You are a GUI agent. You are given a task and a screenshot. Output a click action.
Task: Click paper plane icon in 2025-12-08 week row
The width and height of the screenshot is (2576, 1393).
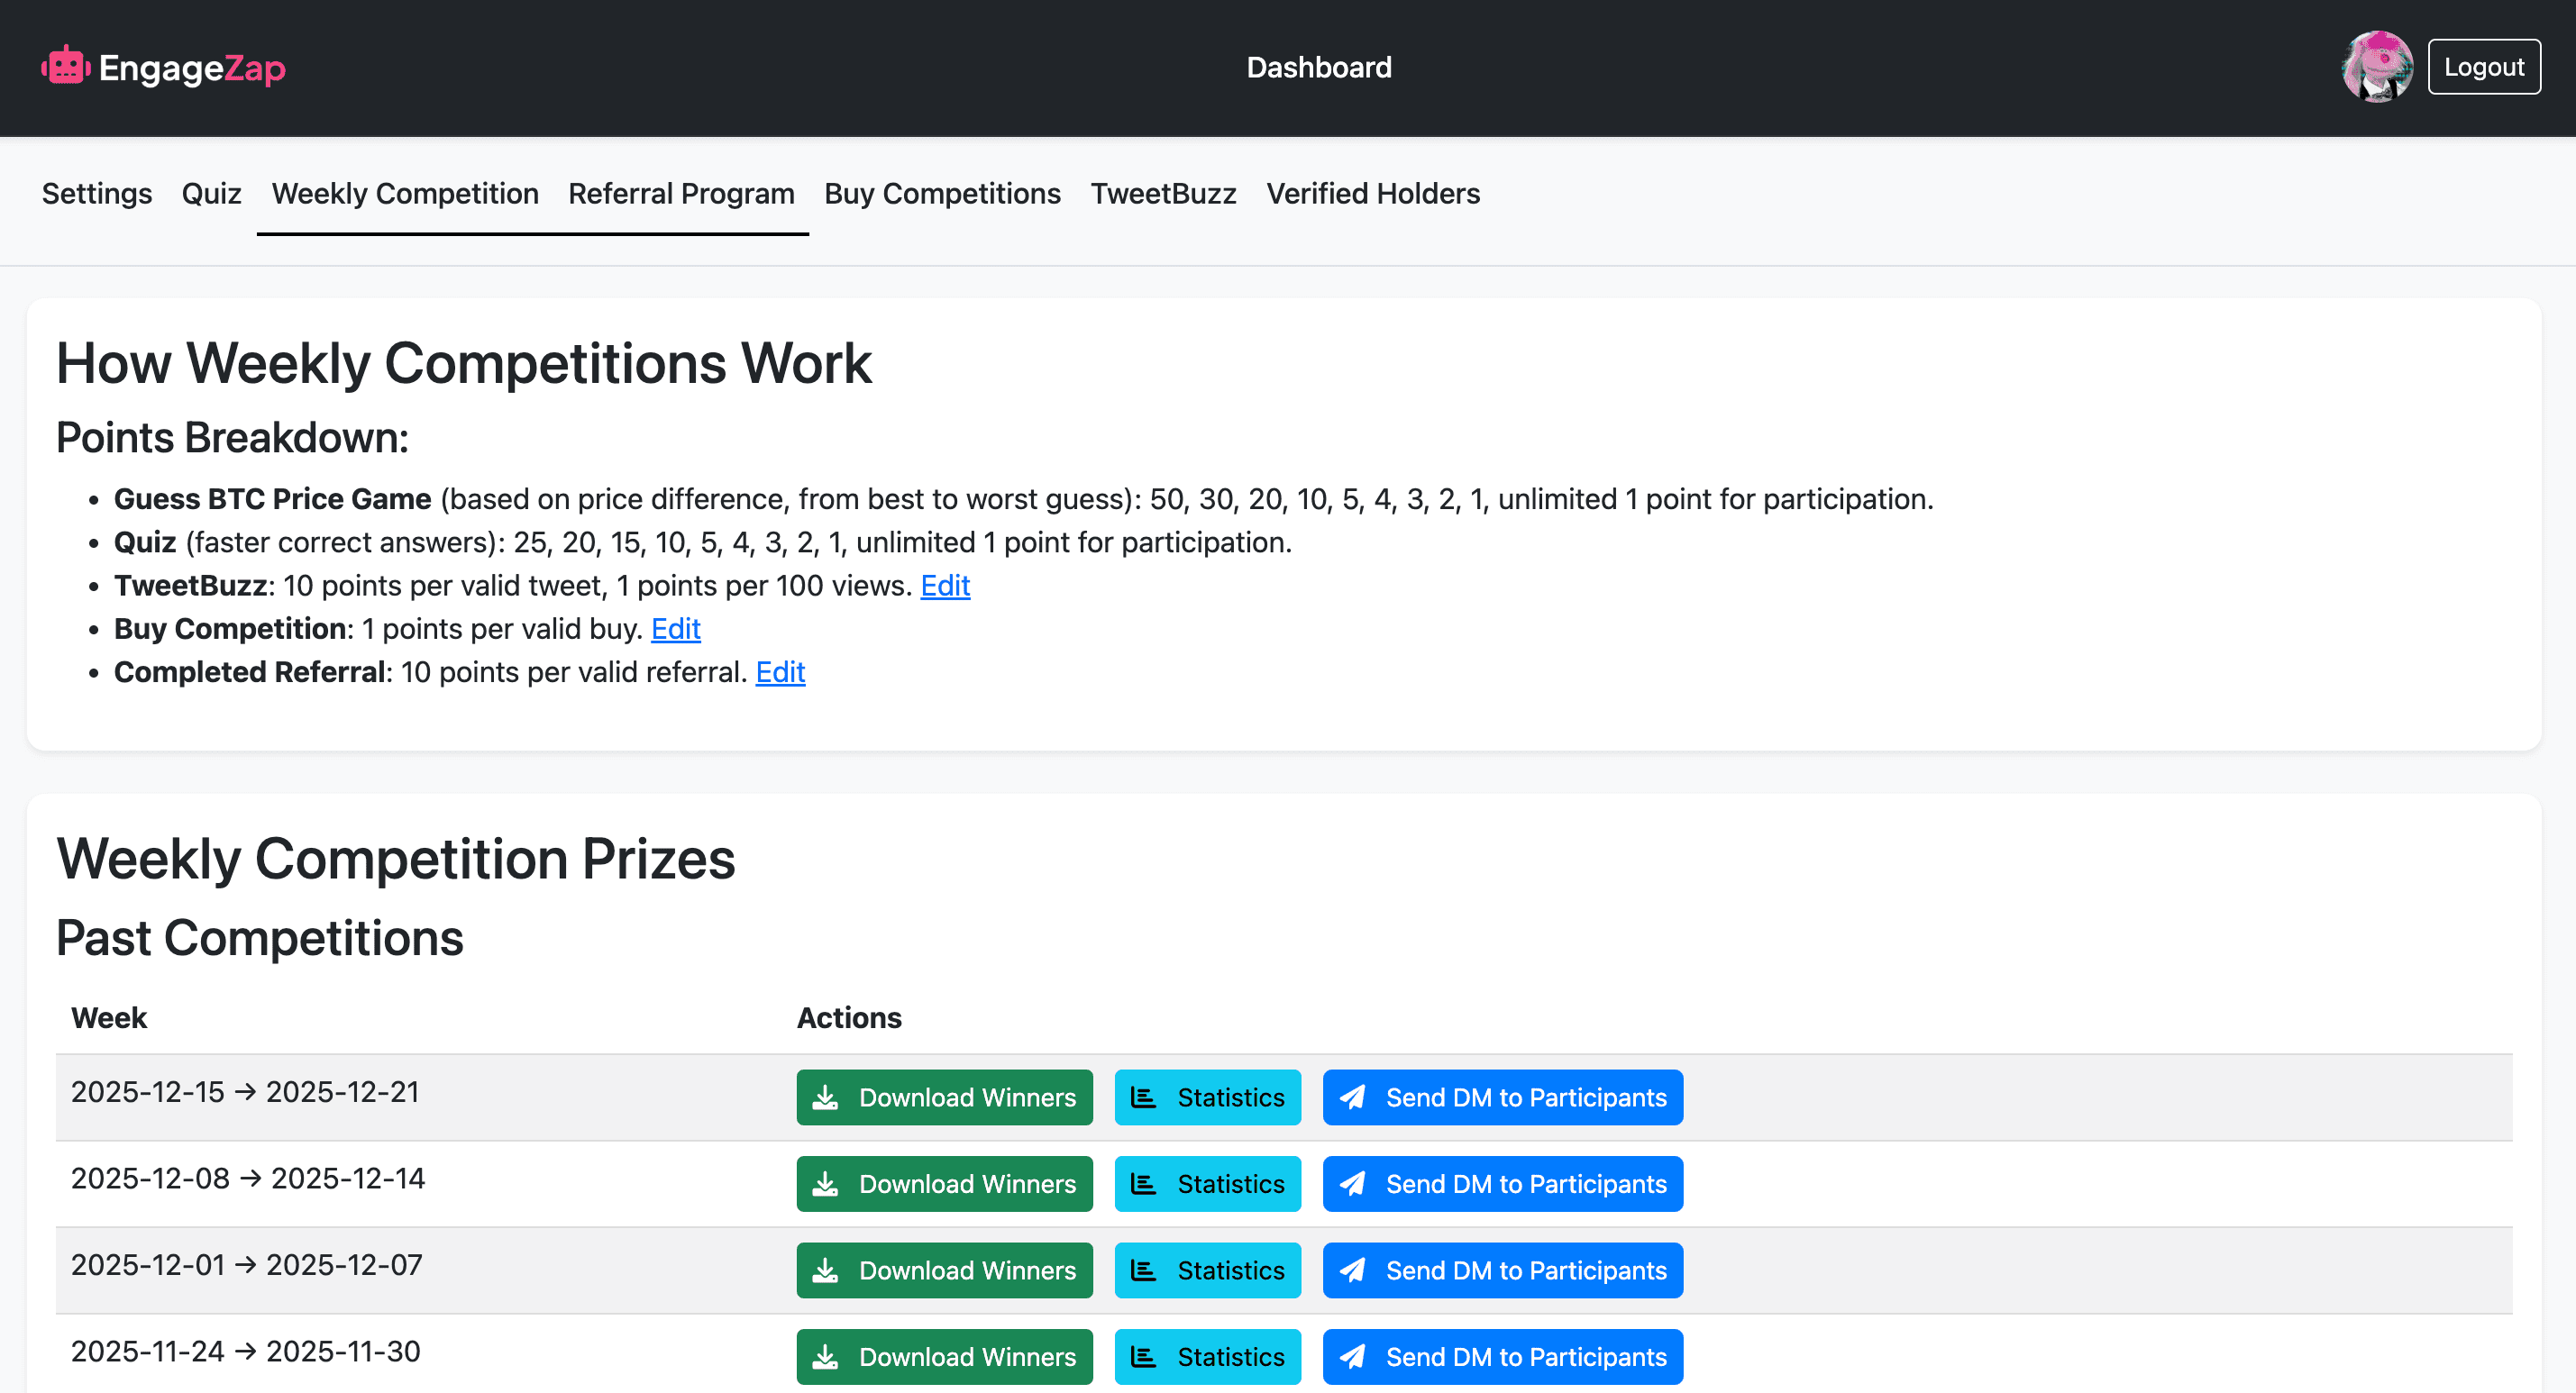1352,1184
